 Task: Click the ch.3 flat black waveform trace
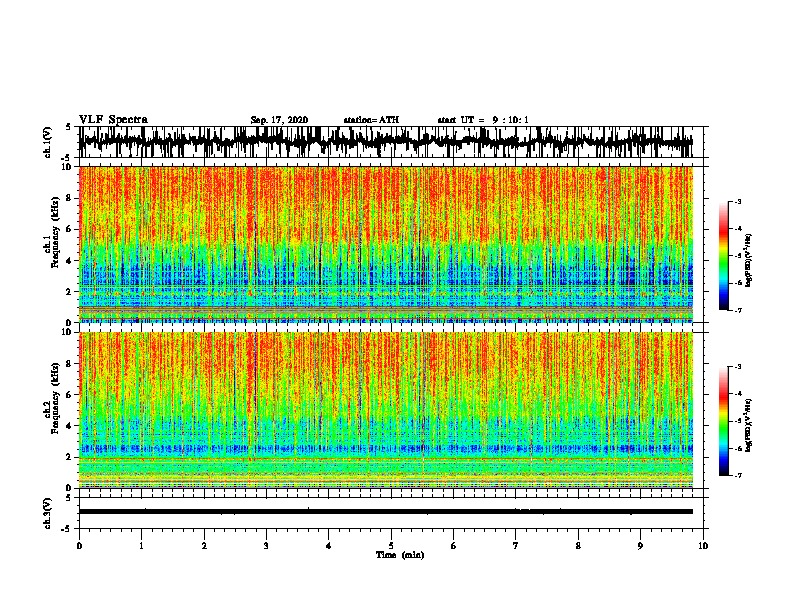pyautogui.click(x=386, y=512)
